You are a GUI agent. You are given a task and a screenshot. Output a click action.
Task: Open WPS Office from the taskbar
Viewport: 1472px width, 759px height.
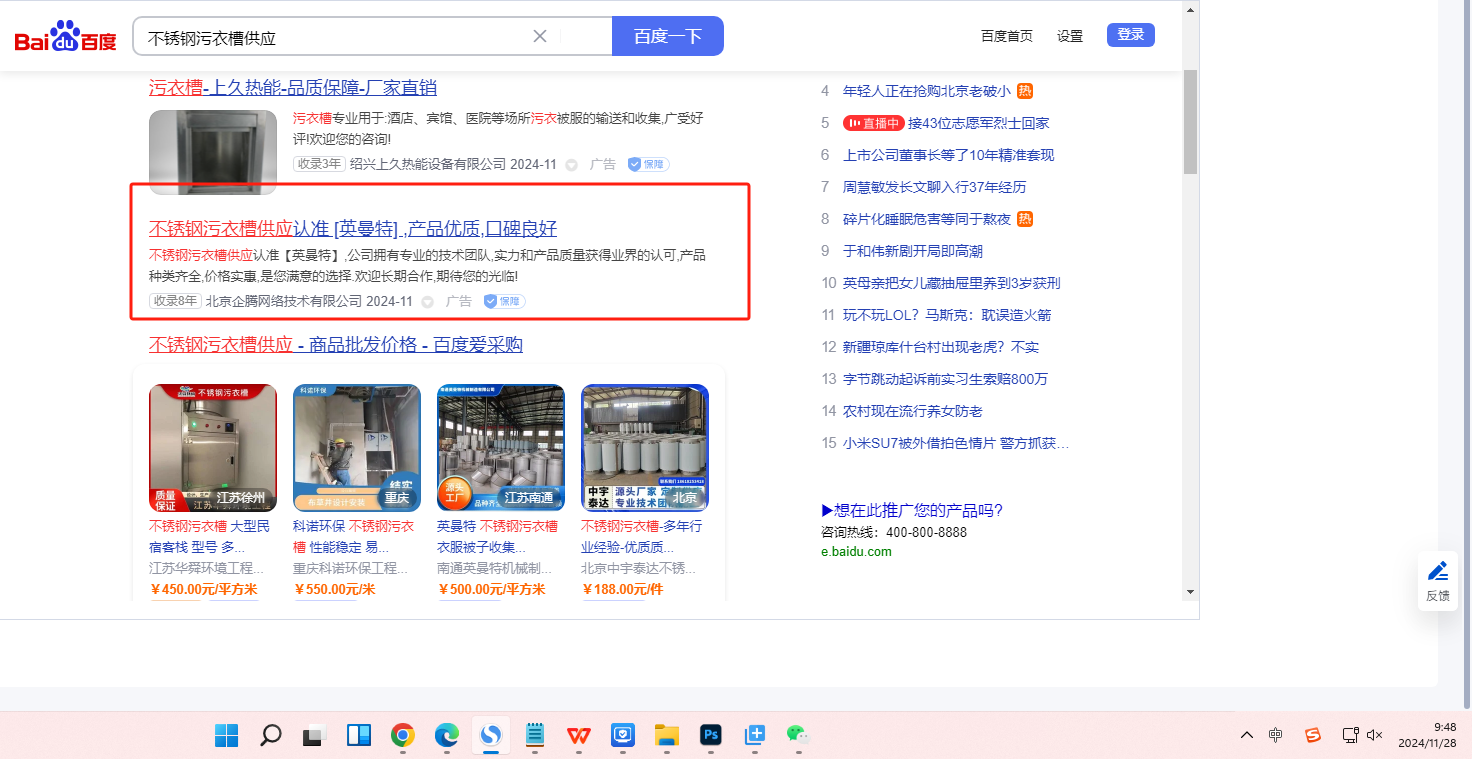click(x=579, y=736)
